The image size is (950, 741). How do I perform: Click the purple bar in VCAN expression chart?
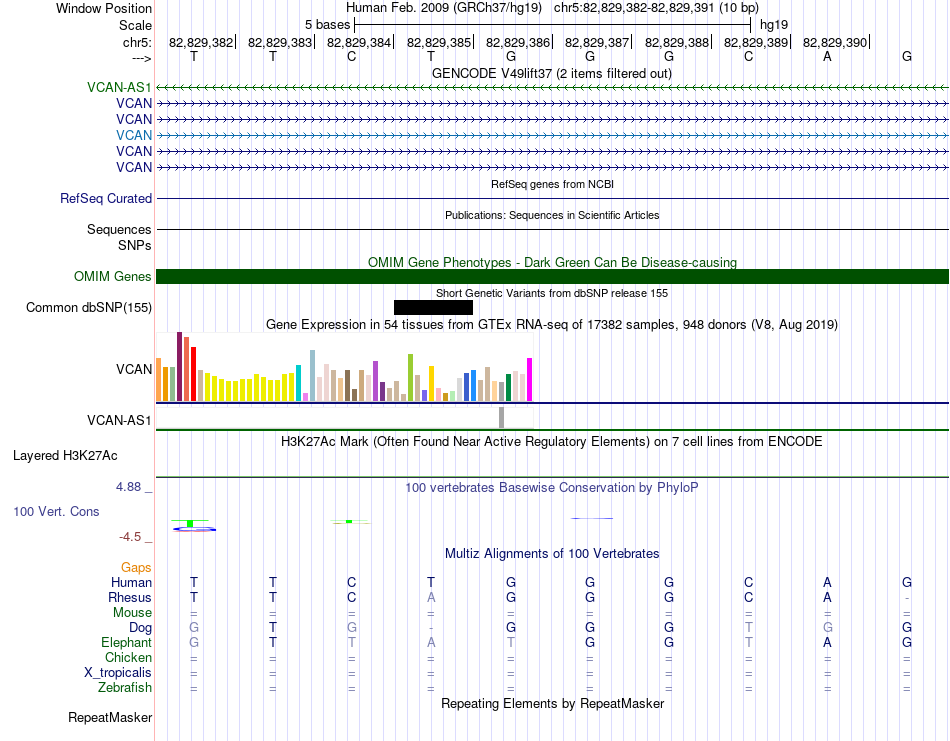point(375,380)
